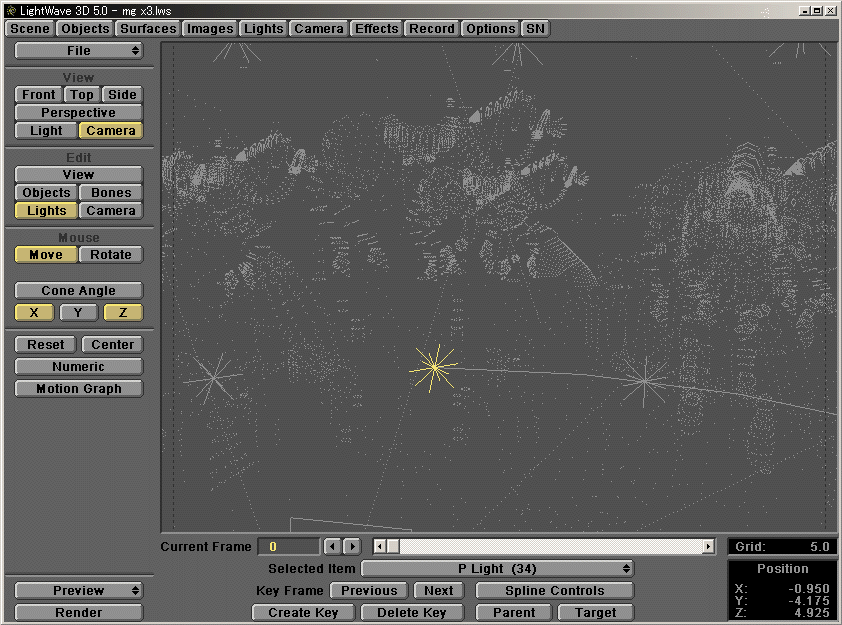Viewport: 842px width, 625px height.
Task: Open the Preview dropdown menu
Action: pos(78,590)
